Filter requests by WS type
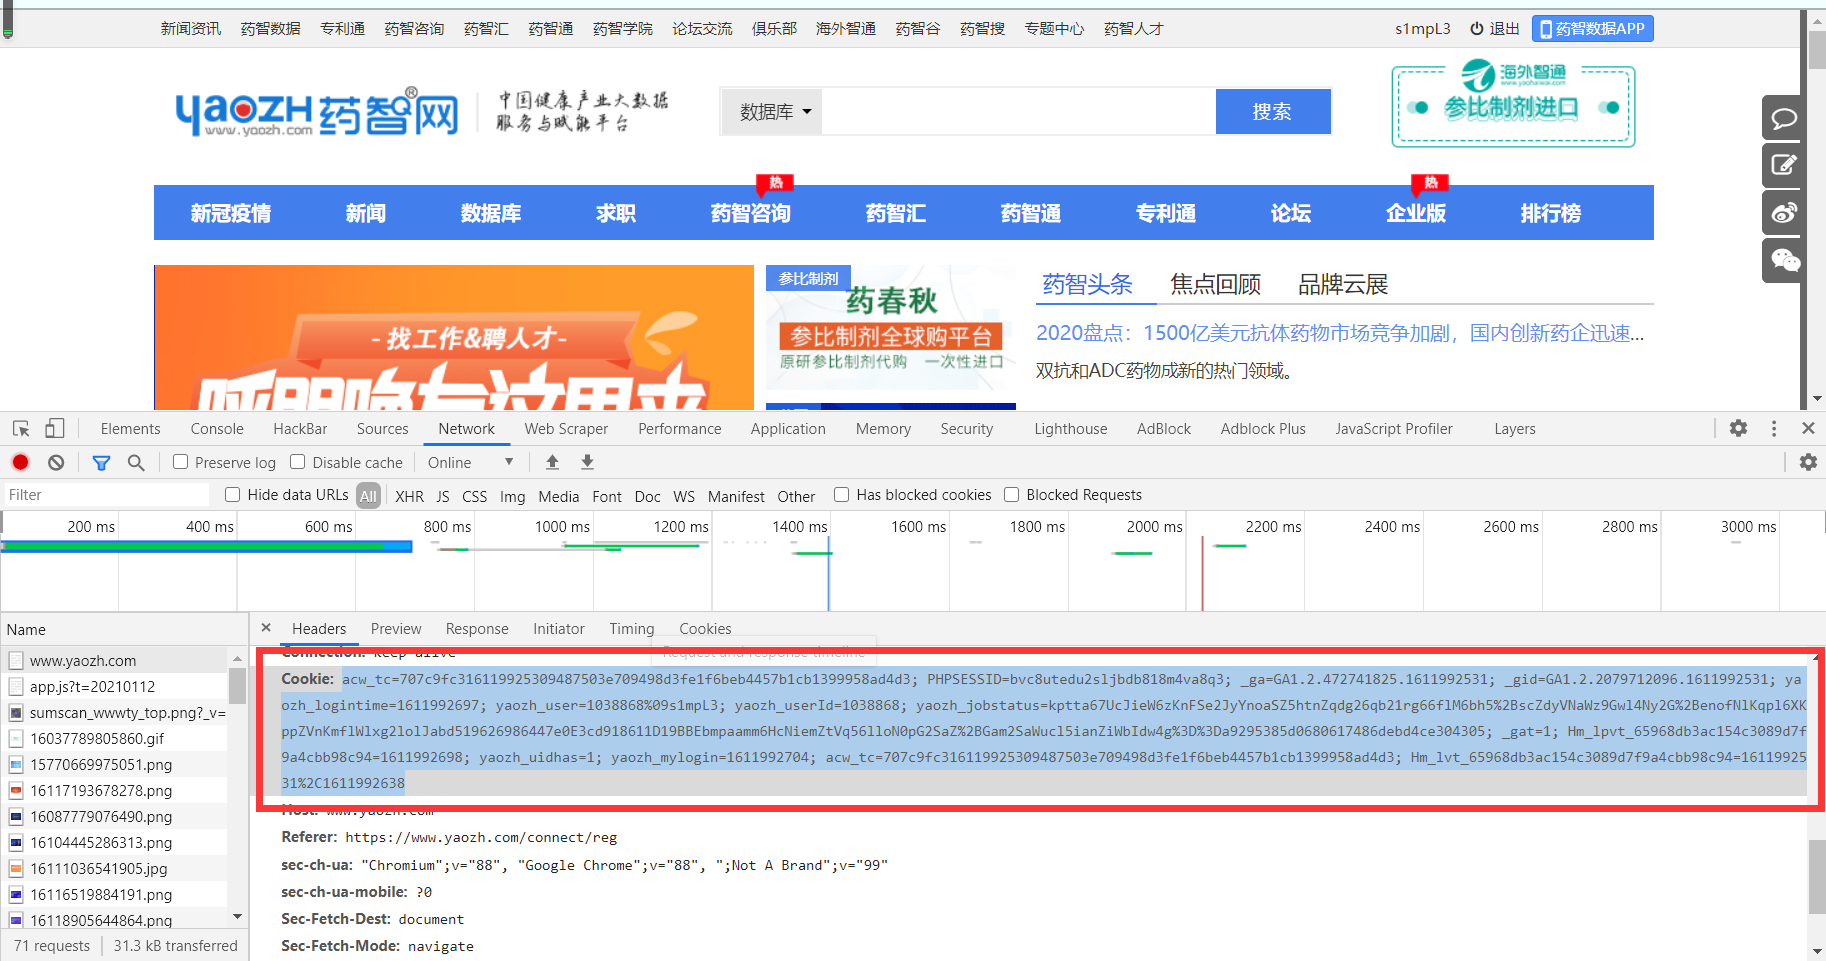This screenshot has height=961, width=1826. click(684, 496)
